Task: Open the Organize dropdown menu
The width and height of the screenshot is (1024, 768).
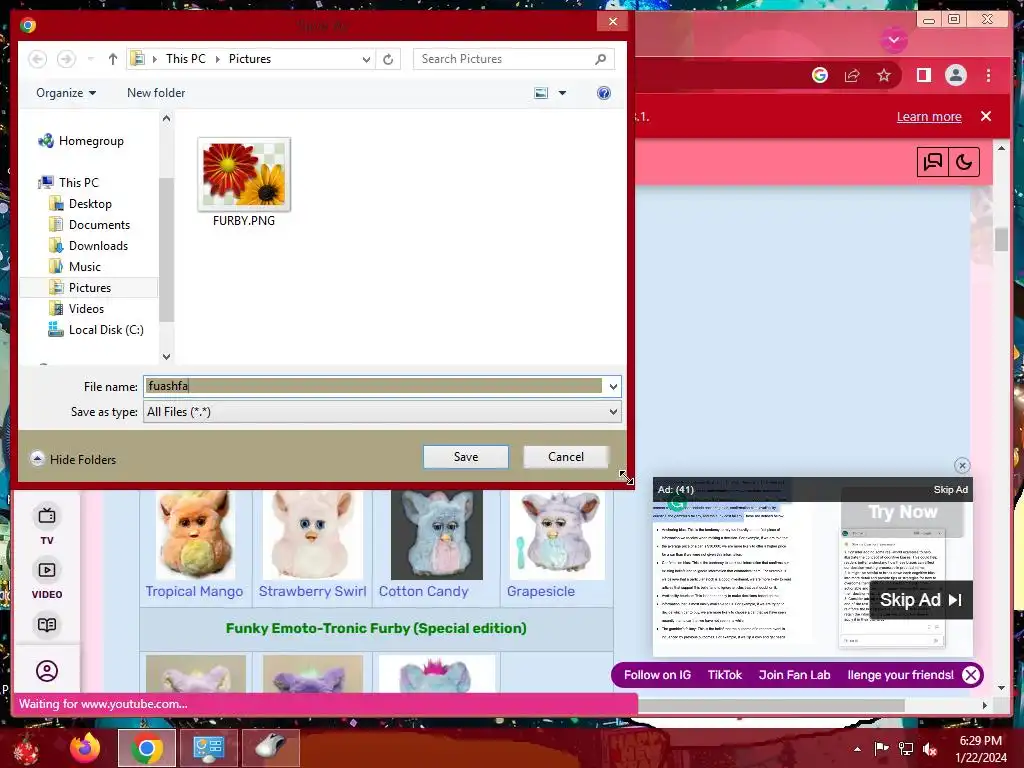Action: (x=66, y=93)
